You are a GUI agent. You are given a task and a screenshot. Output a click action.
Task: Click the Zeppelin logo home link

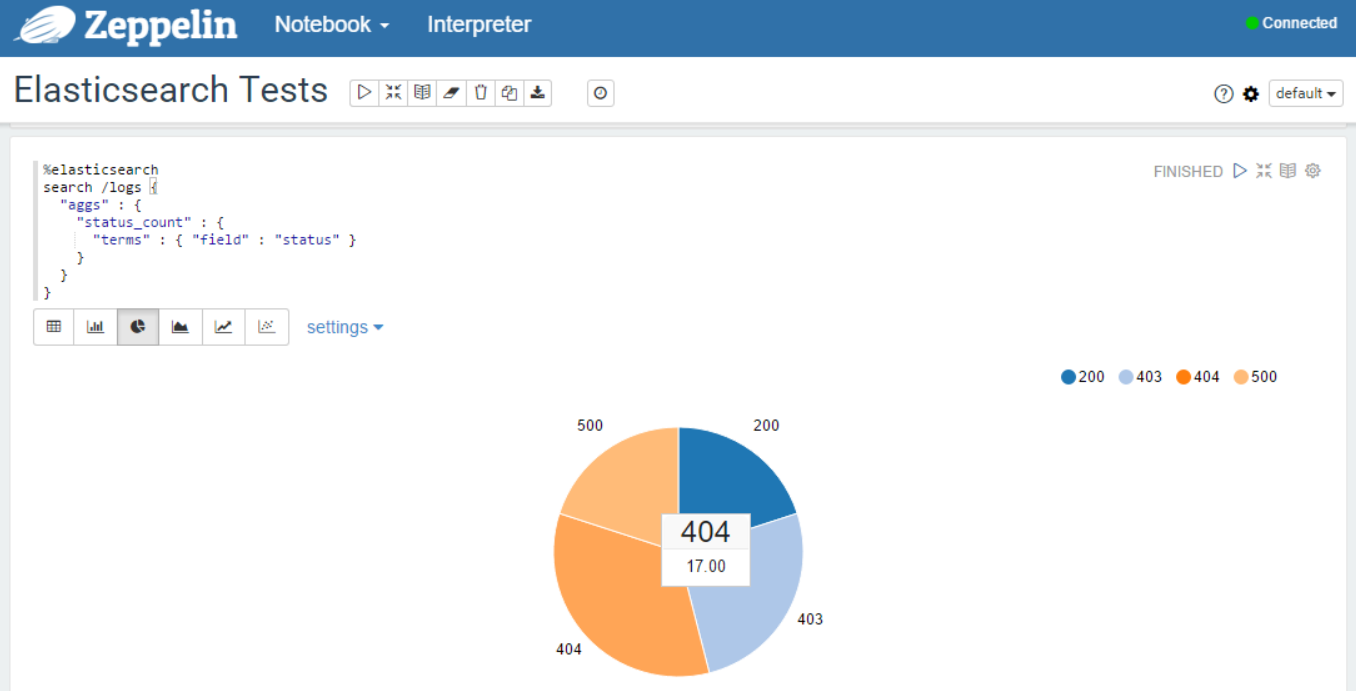point(126,26)
